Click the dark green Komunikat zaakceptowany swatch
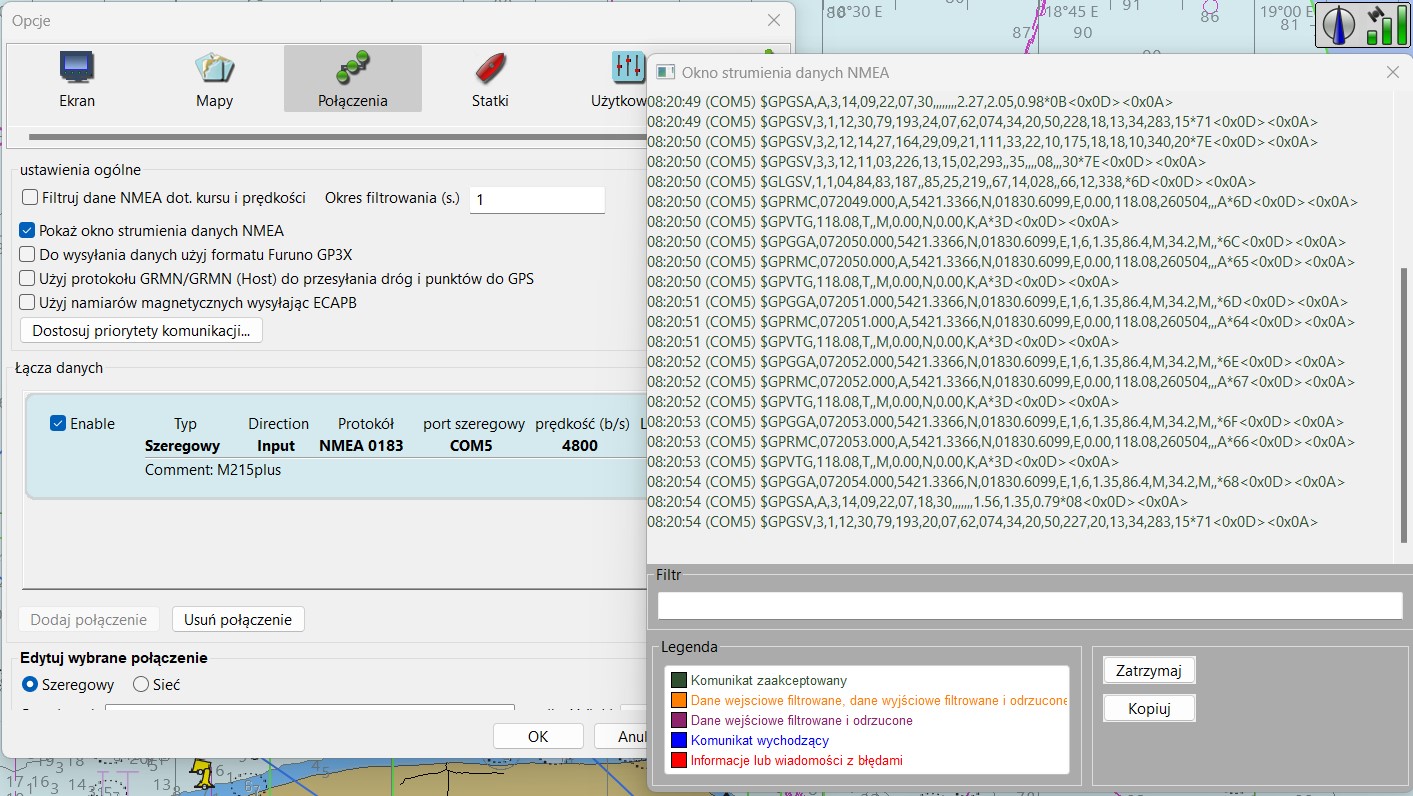This screenshot has width=1413, height=796. pos(679,681)
